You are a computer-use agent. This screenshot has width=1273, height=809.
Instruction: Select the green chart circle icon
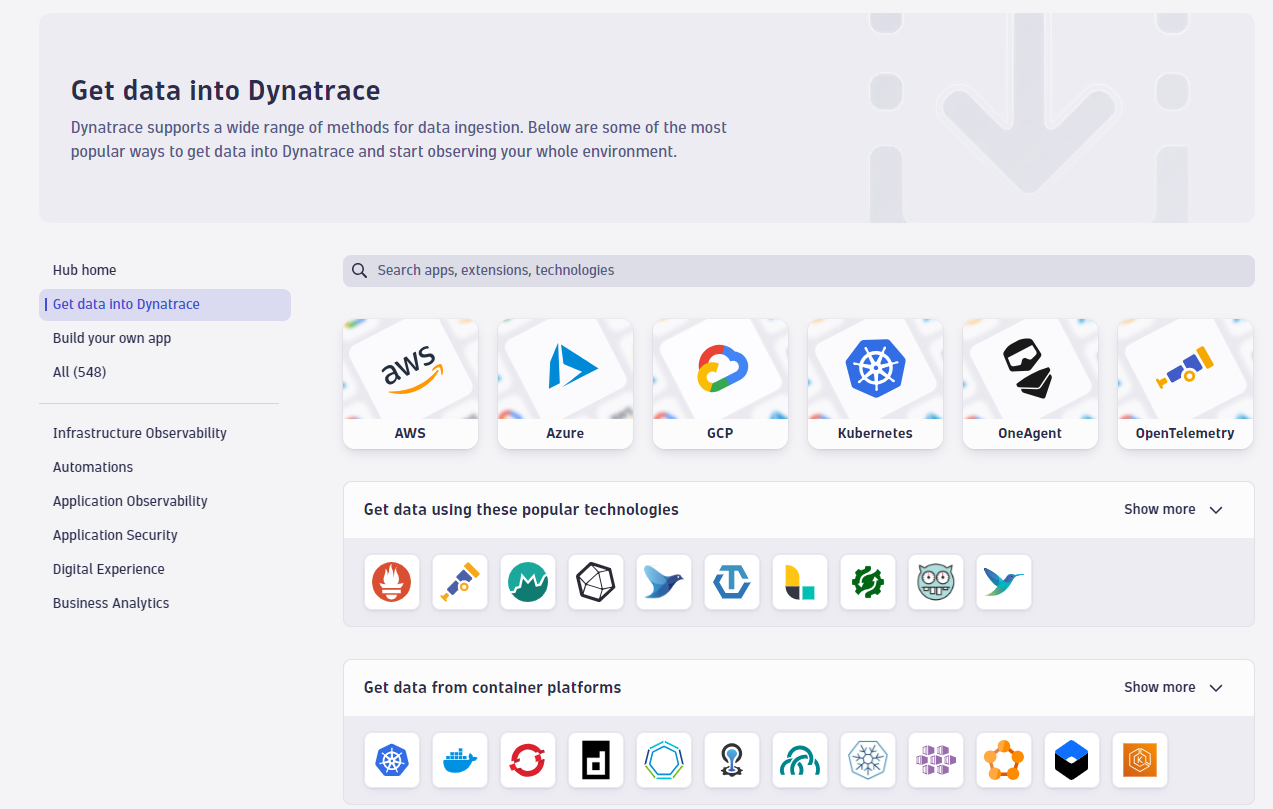click(x=528, y=582)
